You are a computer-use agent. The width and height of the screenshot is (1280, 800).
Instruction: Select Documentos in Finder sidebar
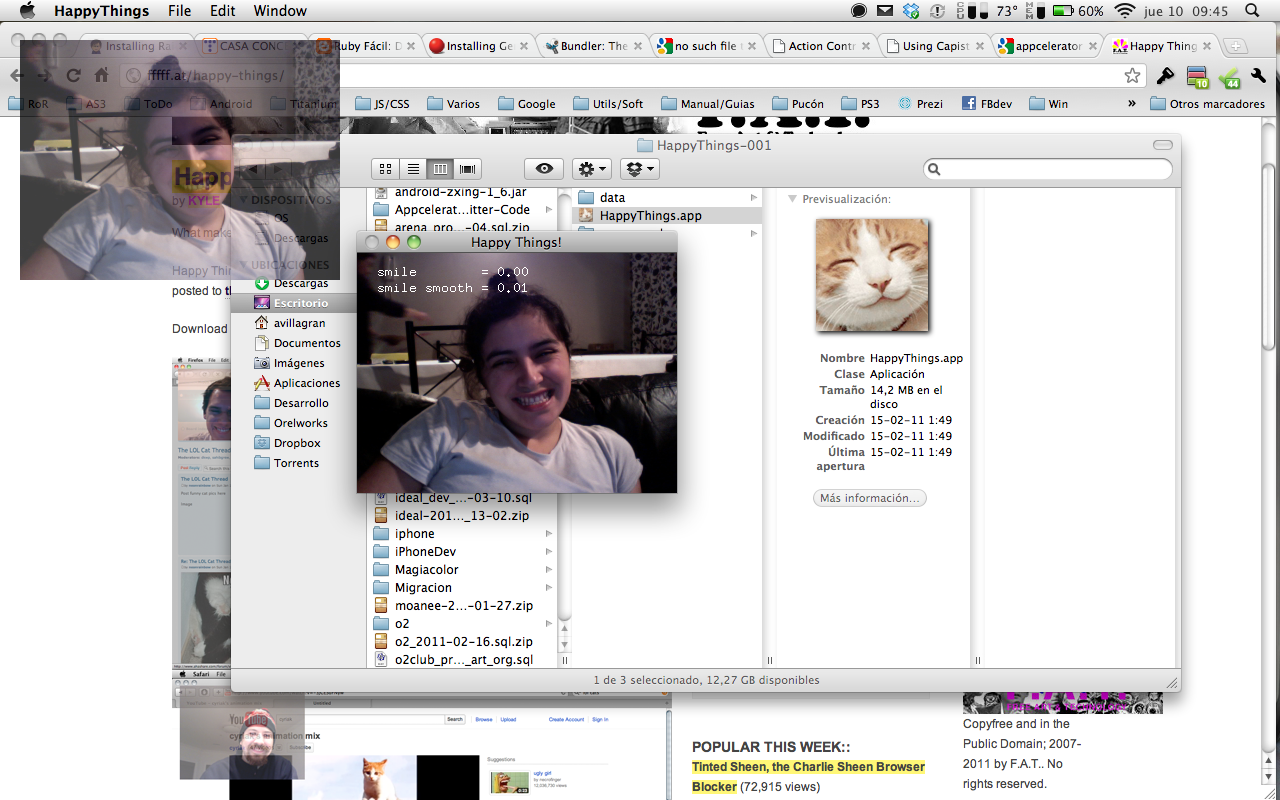tap(297, 343)
